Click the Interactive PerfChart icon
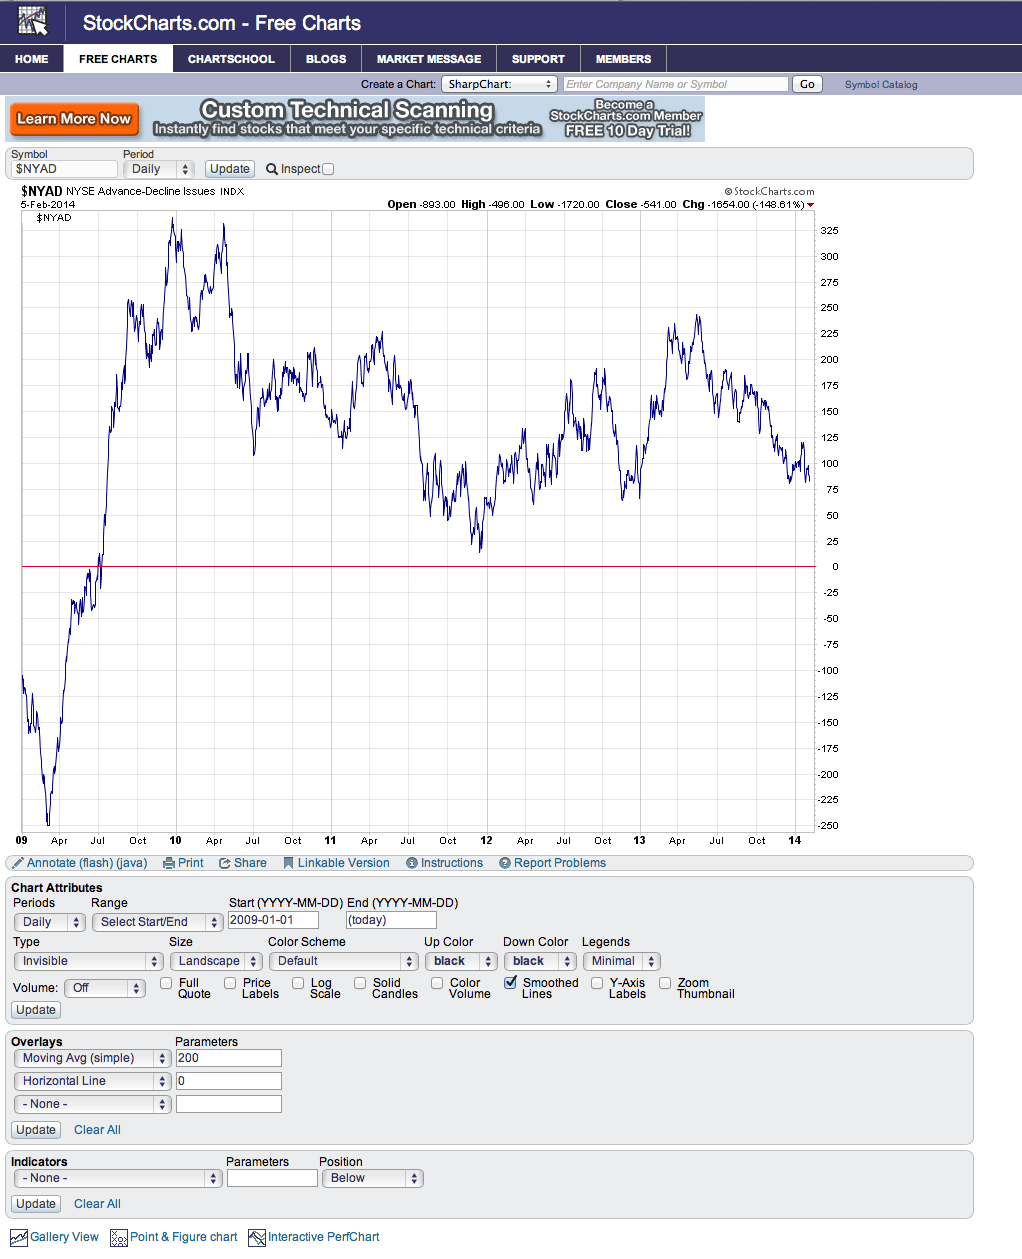 coord(257,1238)
